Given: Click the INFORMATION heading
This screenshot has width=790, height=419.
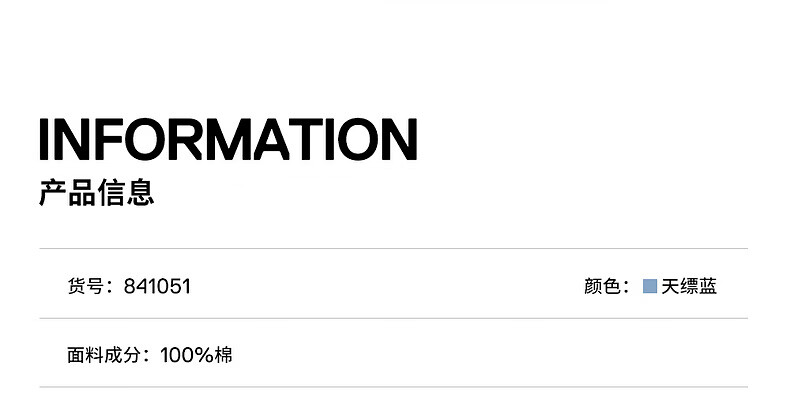Looking at the screenshot, I should (228, 139).
